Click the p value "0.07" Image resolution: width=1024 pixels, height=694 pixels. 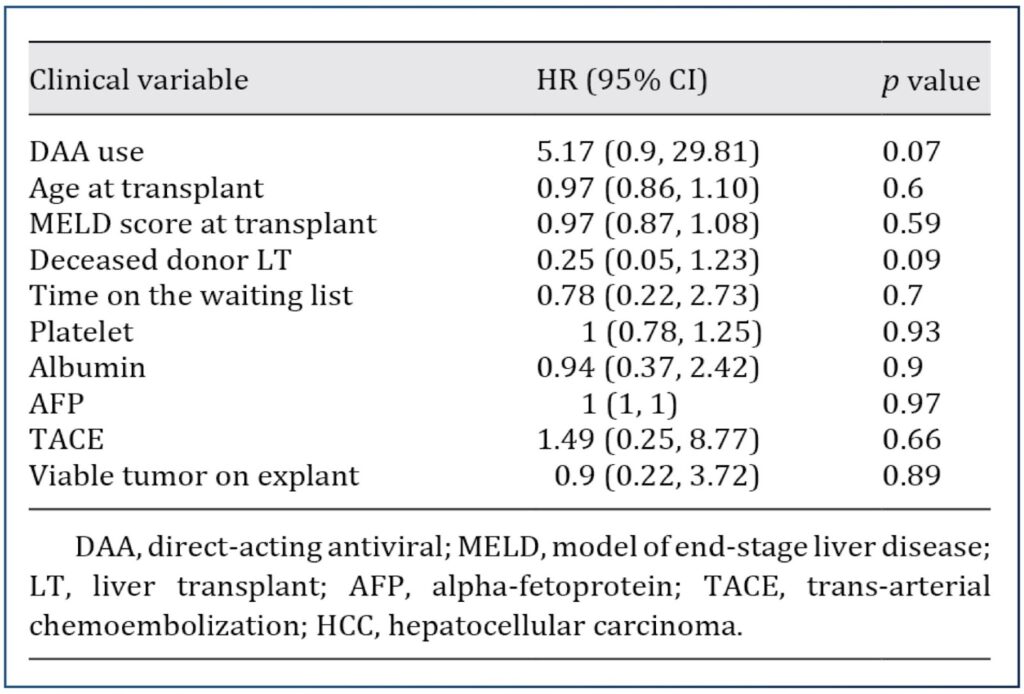(911, 152)
